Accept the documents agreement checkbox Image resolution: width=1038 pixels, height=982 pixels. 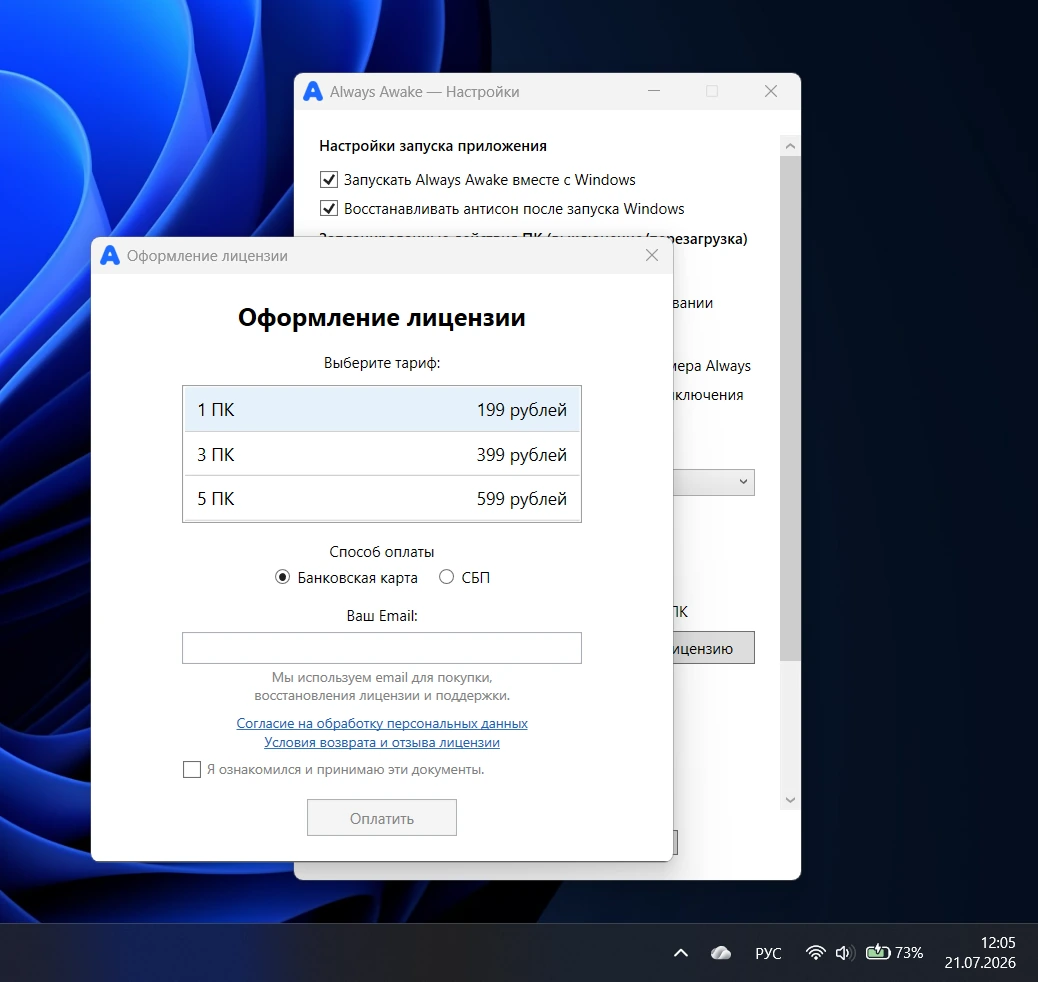(x=192, y=769)
